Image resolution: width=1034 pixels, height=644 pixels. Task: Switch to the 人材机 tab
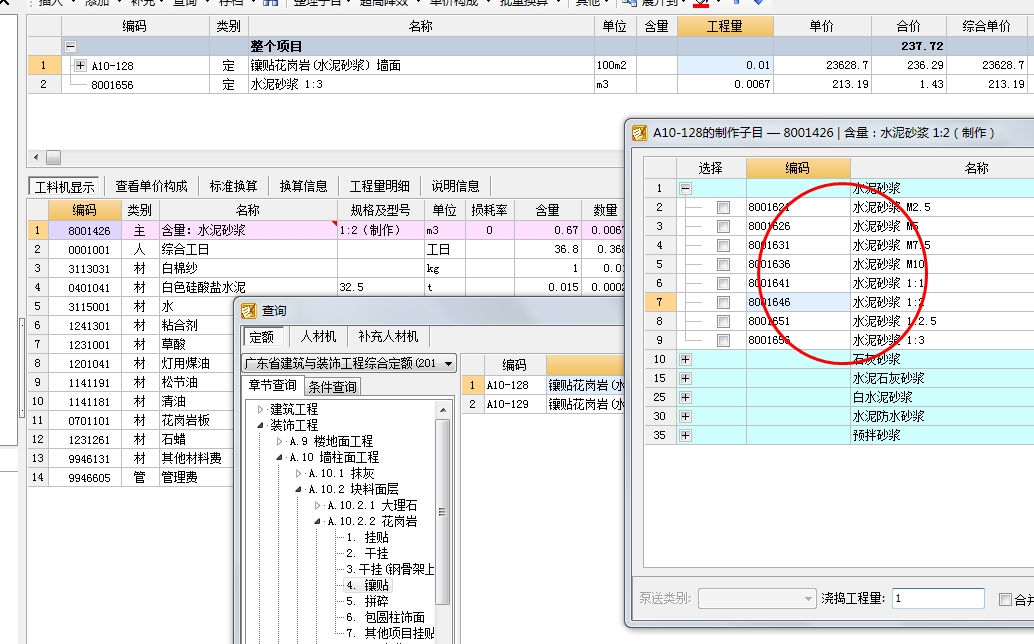(x=319, y=337)
